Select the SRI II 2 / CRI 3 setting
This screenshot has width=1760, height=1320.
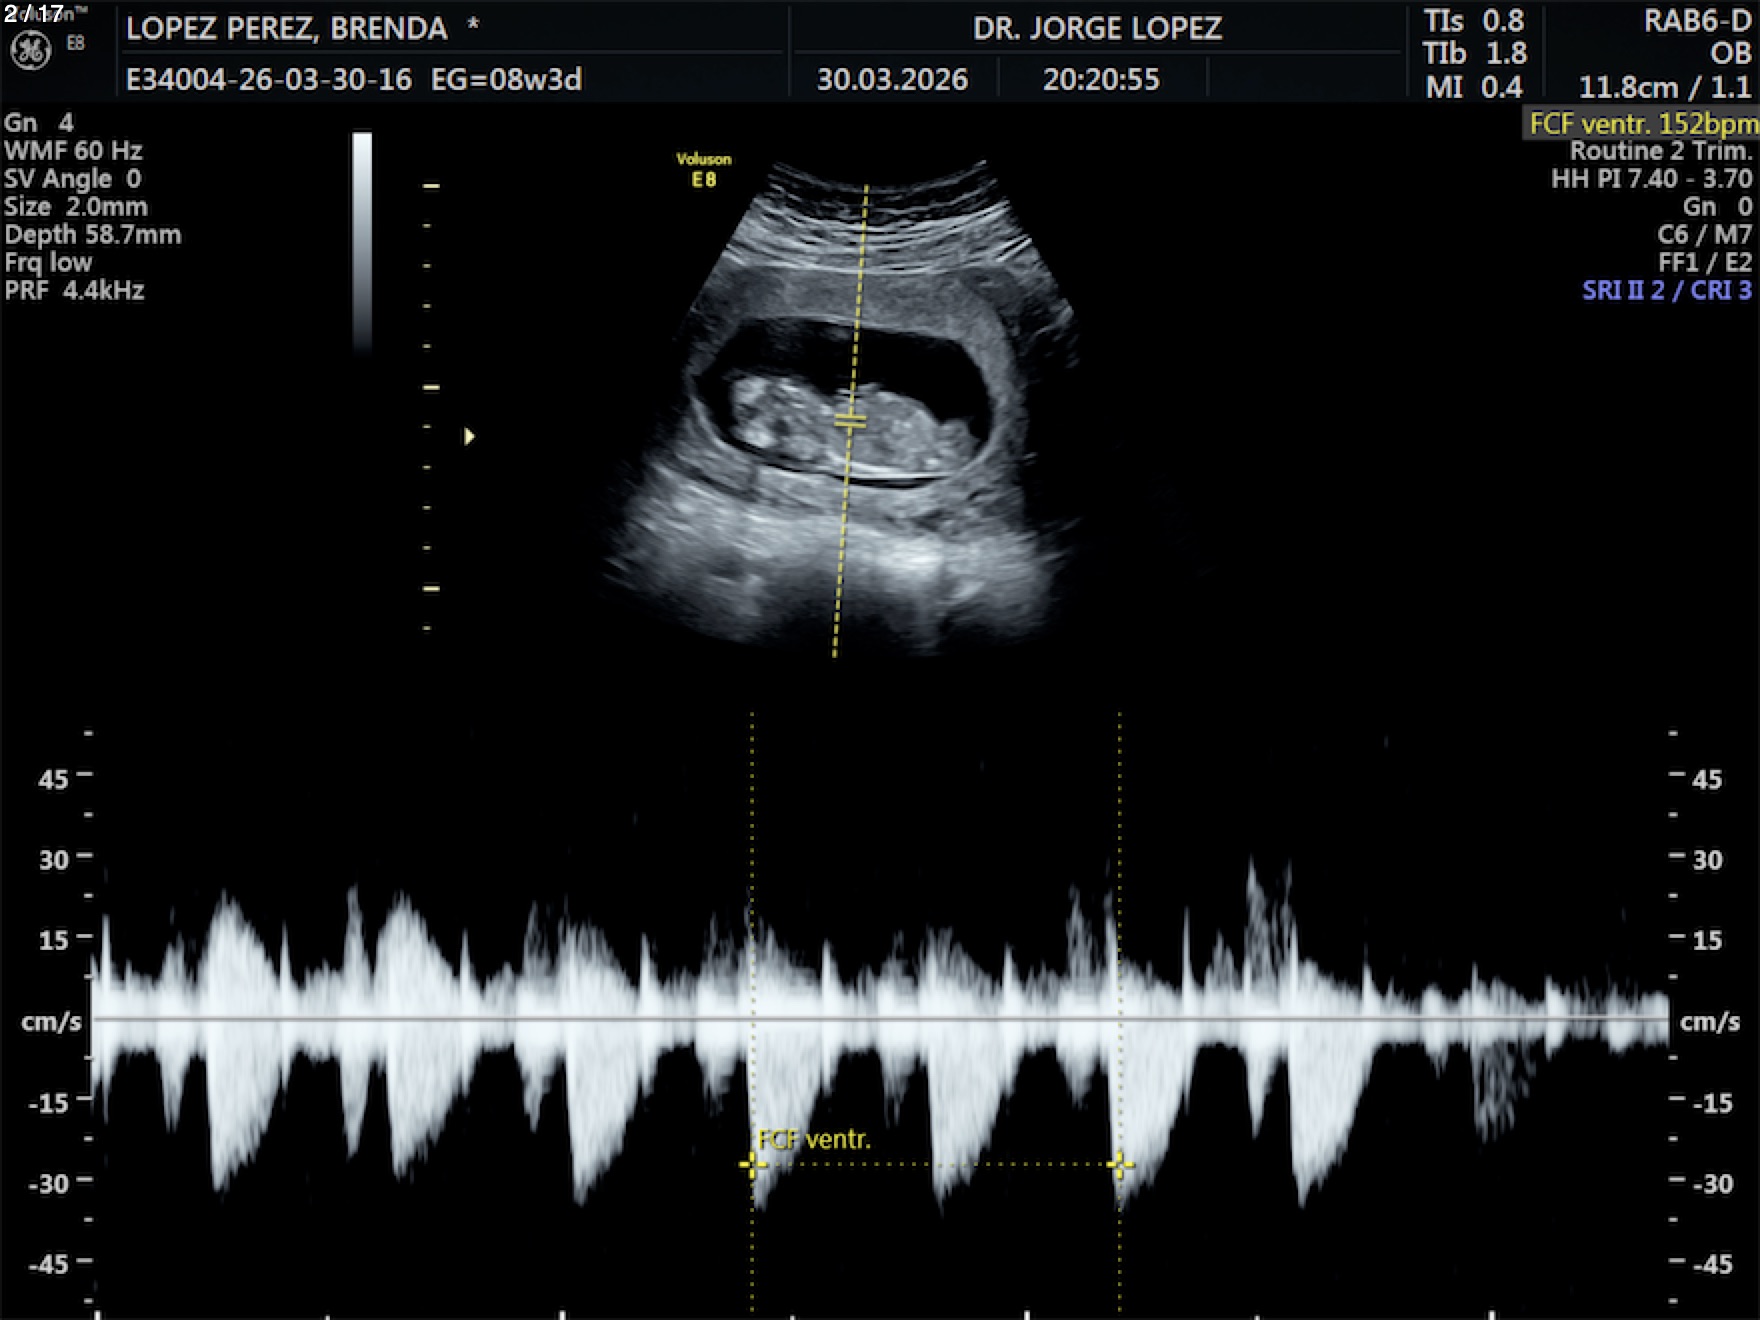tap(1666, 291)
